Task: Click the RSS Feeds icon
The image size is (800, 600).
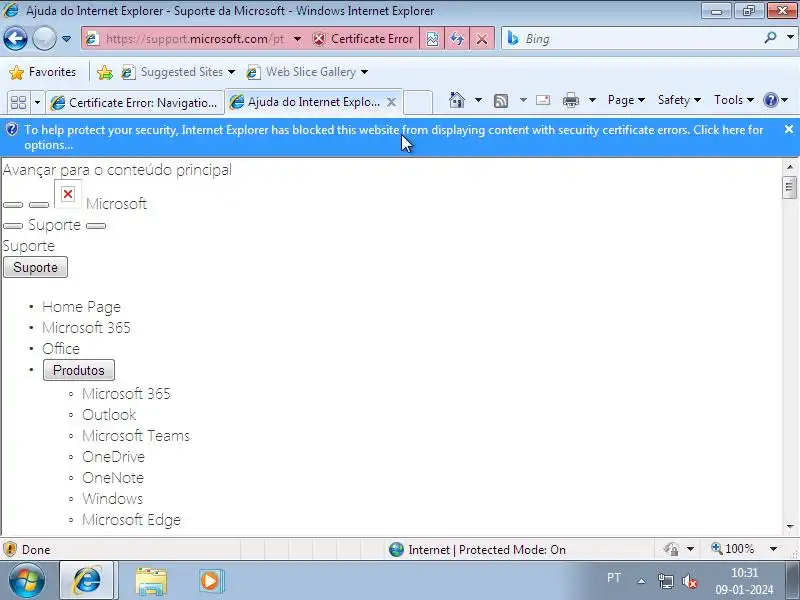Action: tap(501, 101)
